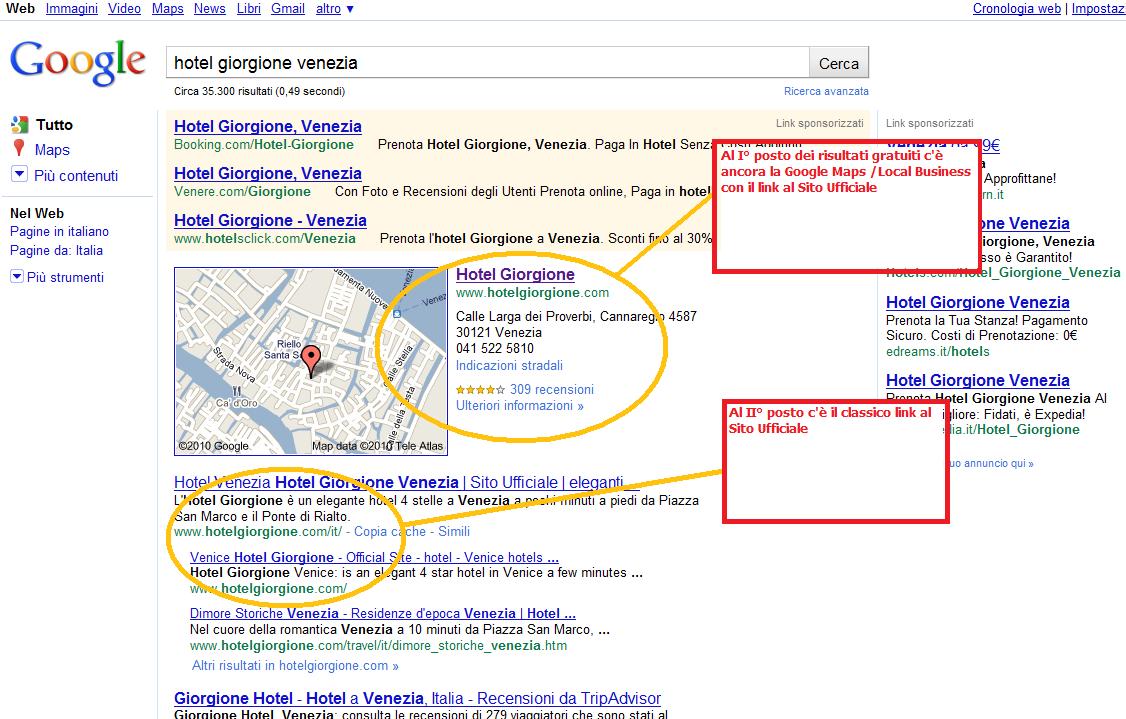This screenshot has height=719, width=1126.
Task: Switch to the Immagini tab
Action: [x=72, y=9]
